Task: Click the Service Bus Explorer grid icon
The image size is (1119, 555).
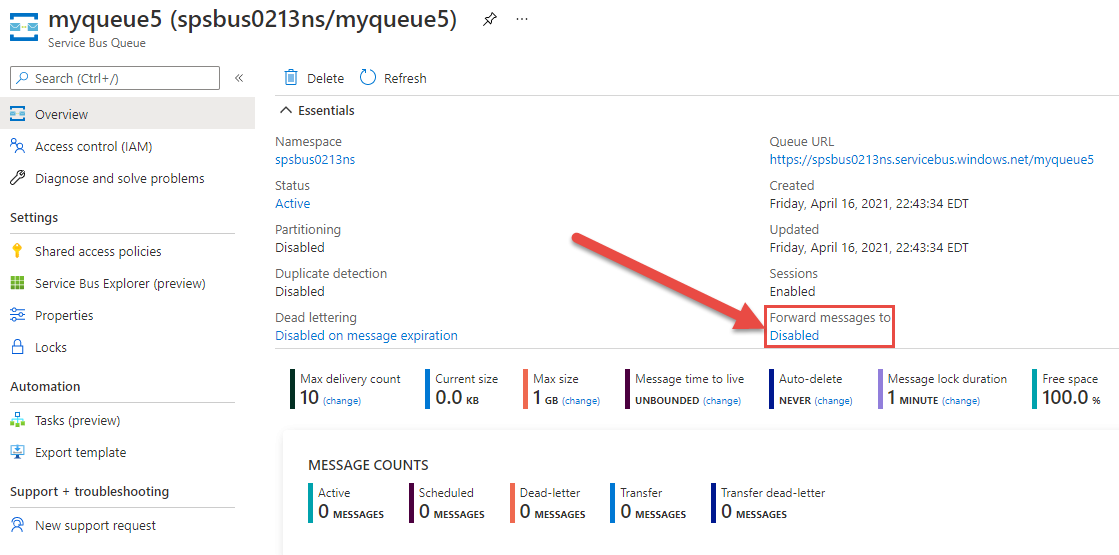Action: tap(18, 283)
